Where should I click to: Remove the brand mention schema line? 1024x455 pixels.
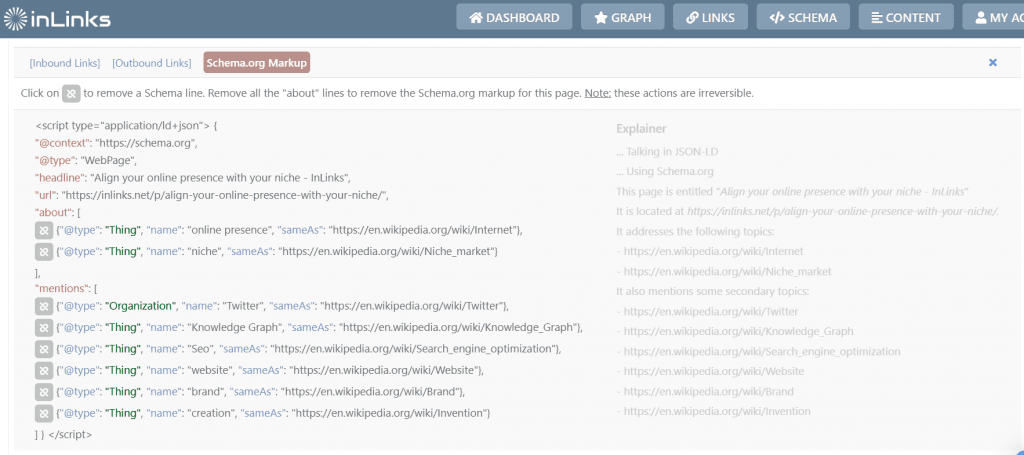click(44, 392)
